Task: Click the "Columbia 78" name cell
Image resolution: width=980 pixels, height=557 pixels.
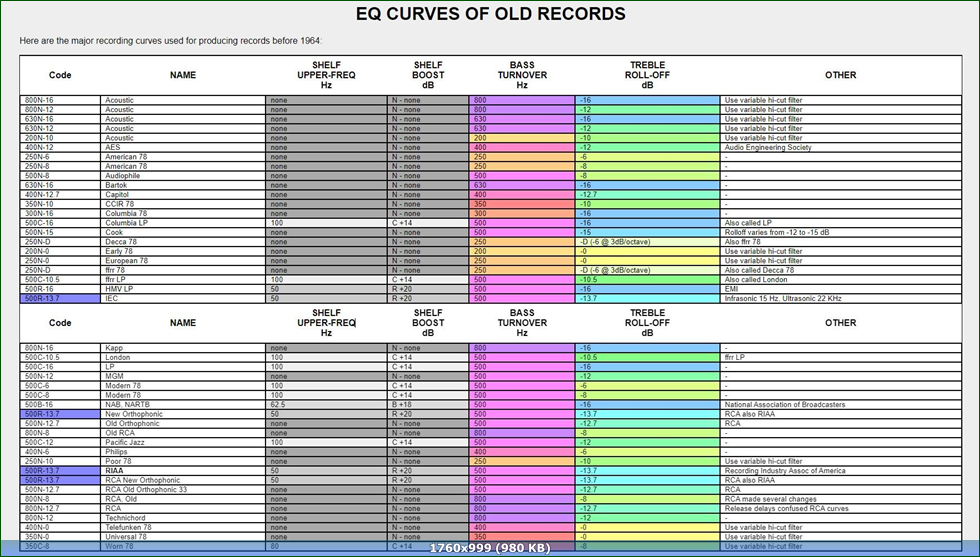Action: (182, 213)
